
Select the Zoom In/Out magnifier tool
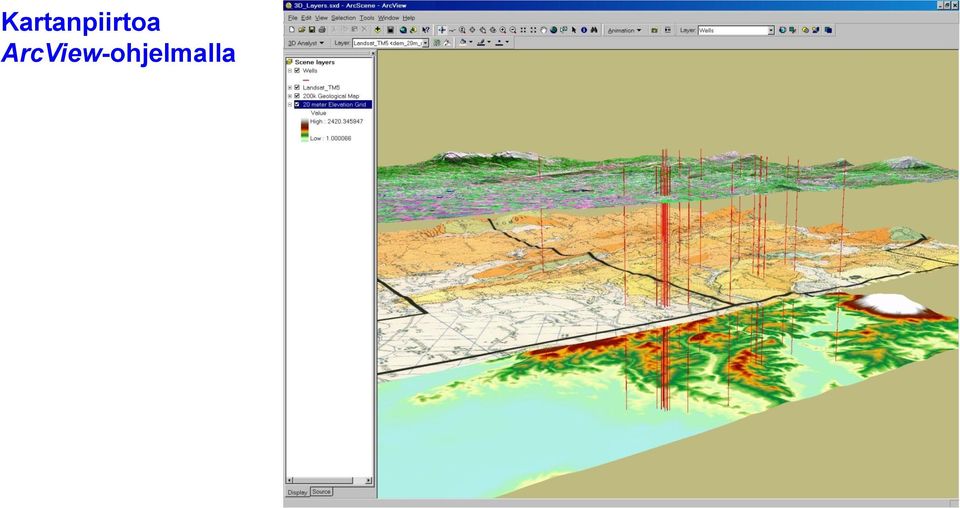tap(462, 29)
